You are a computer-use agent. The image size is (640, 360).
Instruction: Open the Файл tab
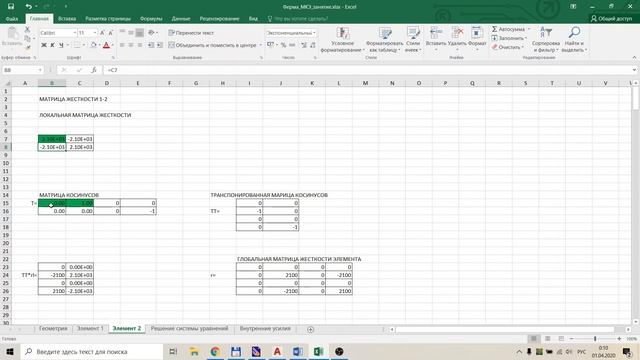pyautogui.click(x=12, y=18)
